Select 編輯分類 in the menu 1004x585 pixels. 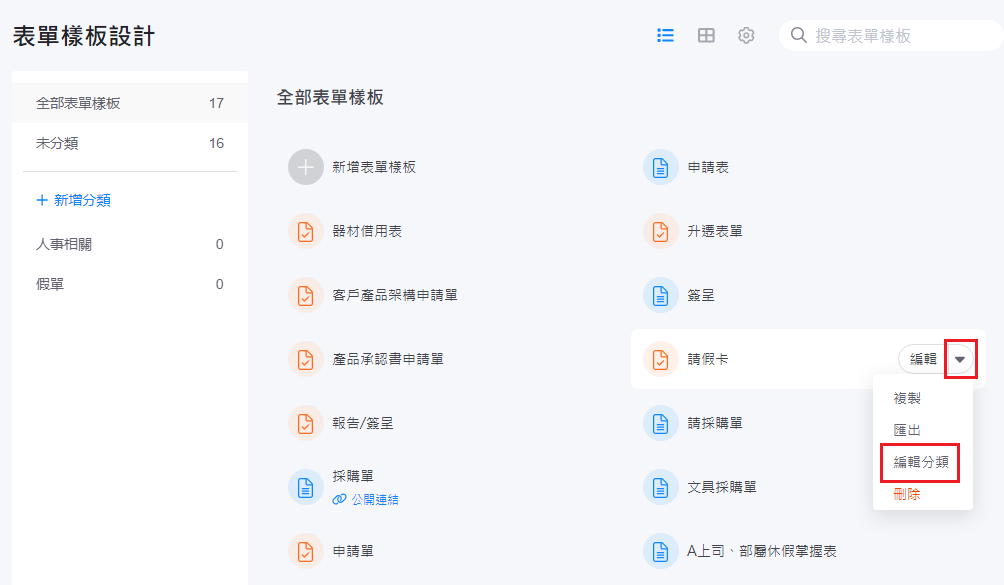click(920, 462)
